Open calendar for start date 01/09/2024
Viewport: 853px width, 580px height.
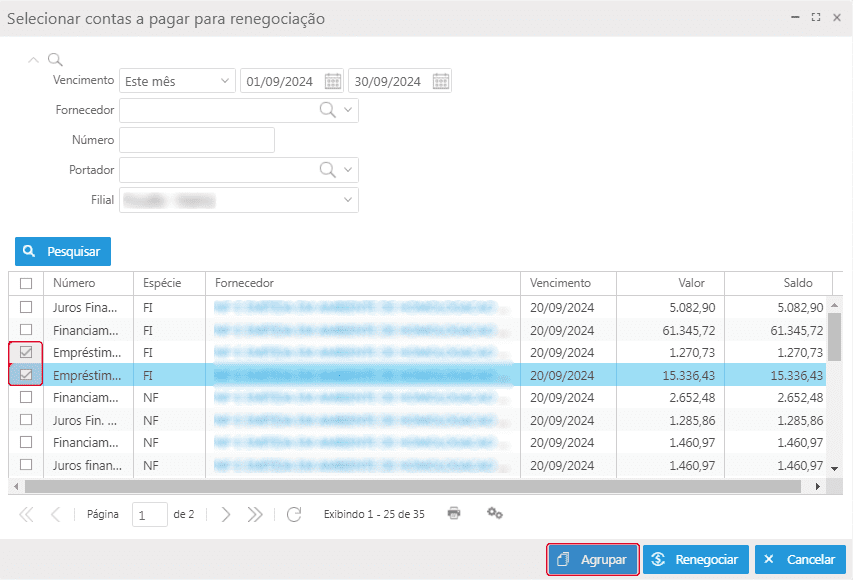(333, 81)
